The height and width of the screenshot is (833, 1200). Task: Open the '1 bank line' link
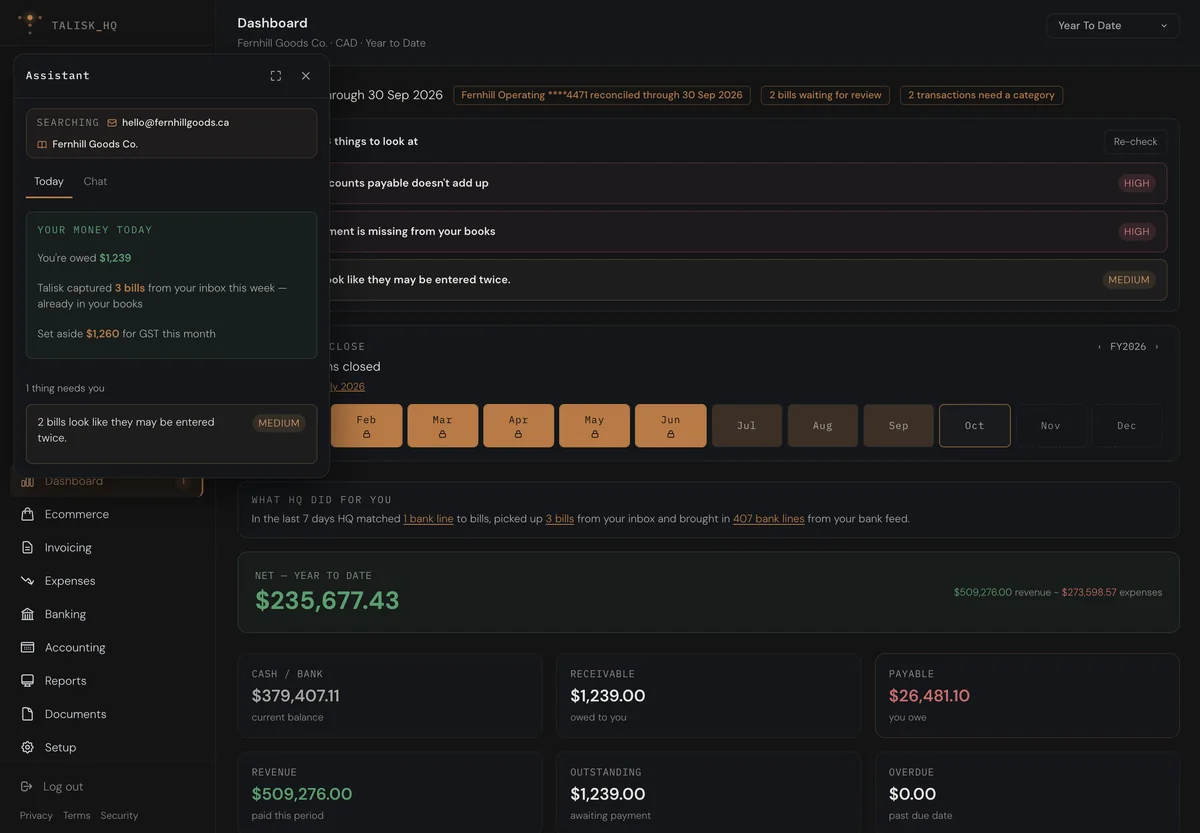428,519
